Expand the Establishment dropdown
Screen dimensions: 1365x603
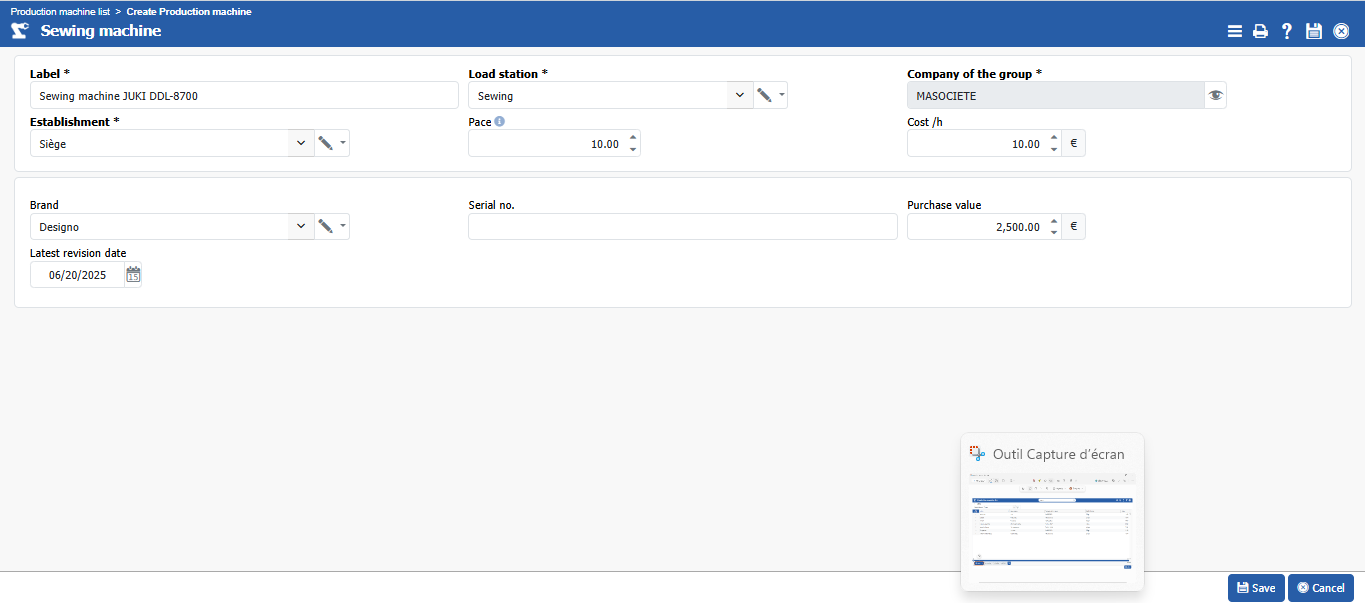301,143
